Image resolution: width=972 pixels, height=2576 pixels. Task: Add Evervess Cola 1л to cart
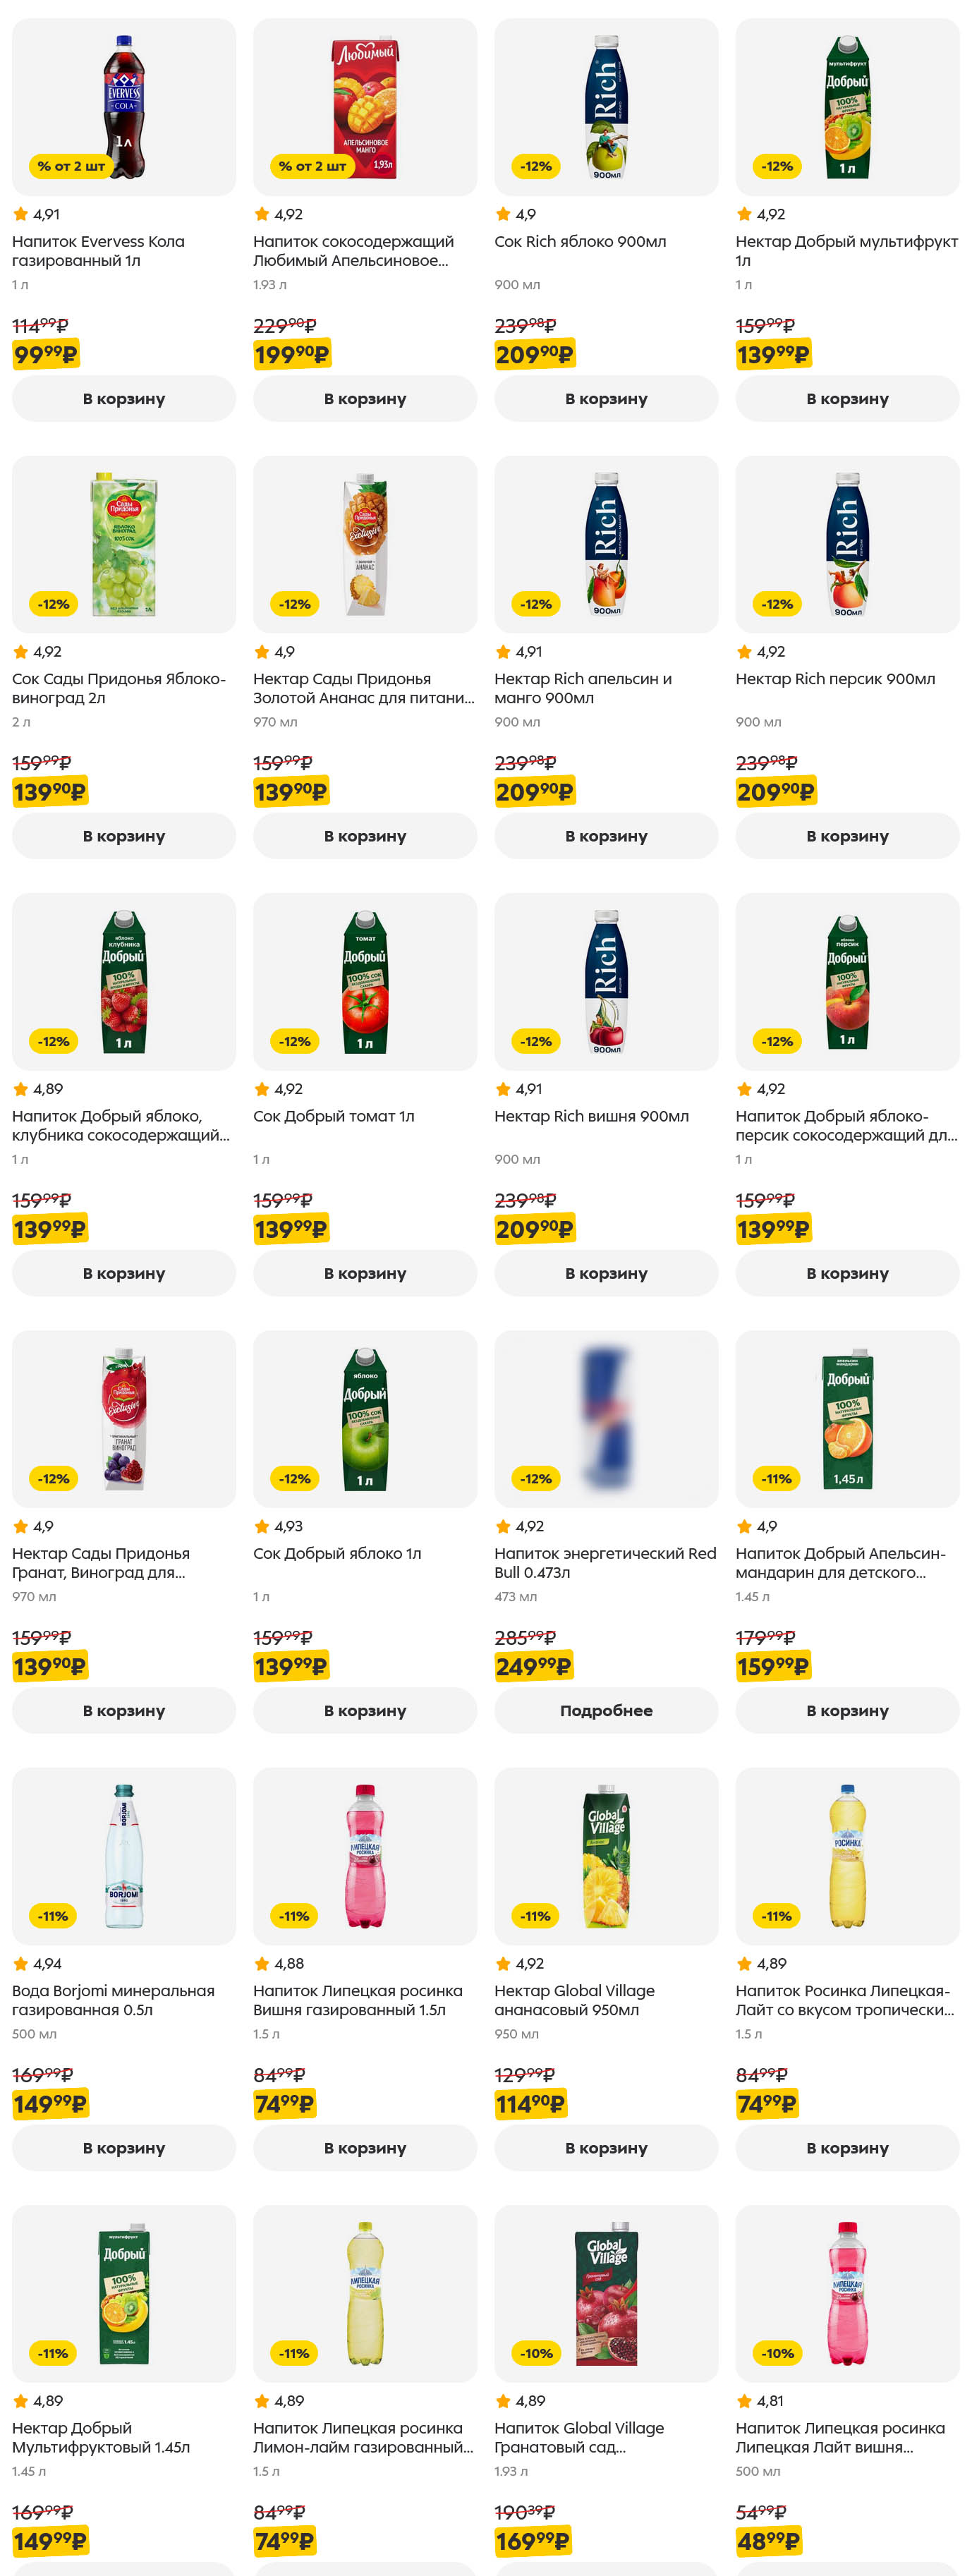(x=124, y=398)
